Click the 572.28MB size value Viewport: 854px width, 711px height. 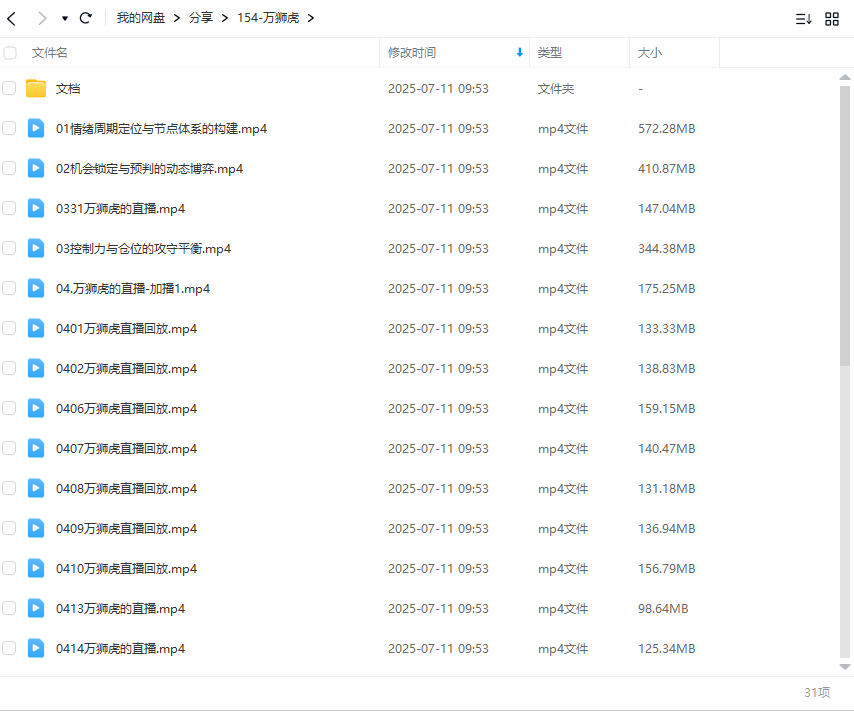pyautogui.click(x=667, y=129)
